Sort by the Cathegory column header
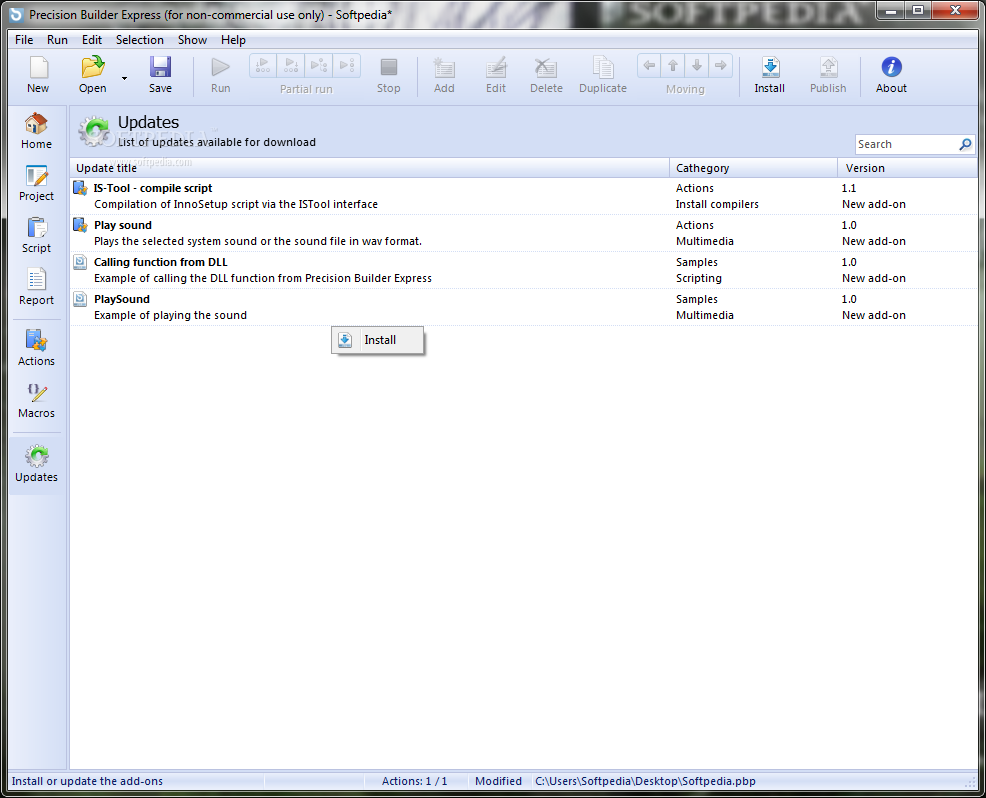Viewport: 986px width, 798px height. [753, 168]
